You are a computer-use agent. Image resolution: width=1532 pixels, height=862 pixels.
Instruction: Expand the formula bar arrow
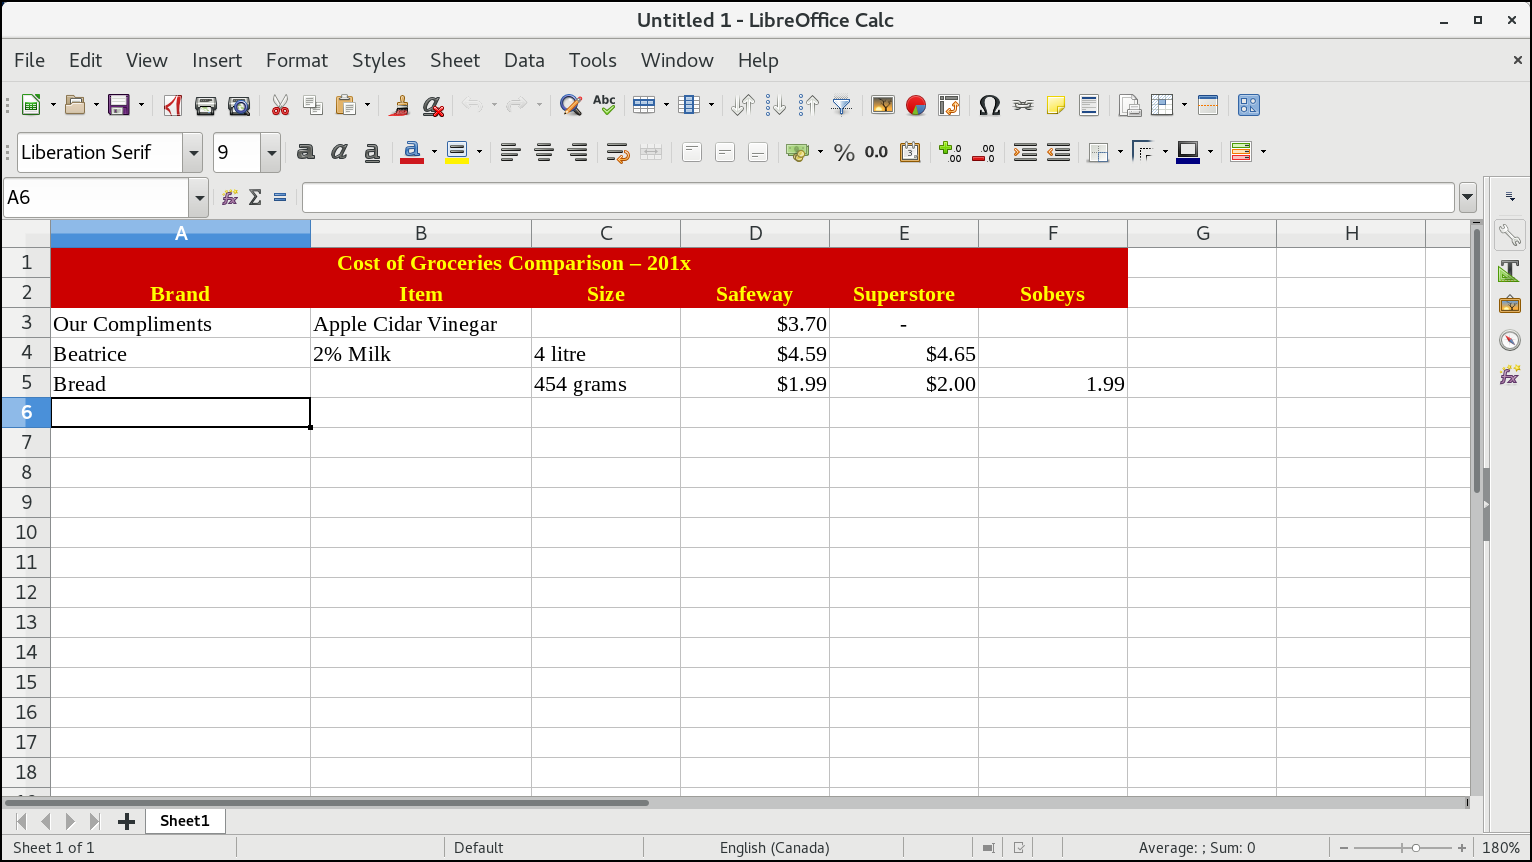pyautogui.click(x=1468, y=198)
